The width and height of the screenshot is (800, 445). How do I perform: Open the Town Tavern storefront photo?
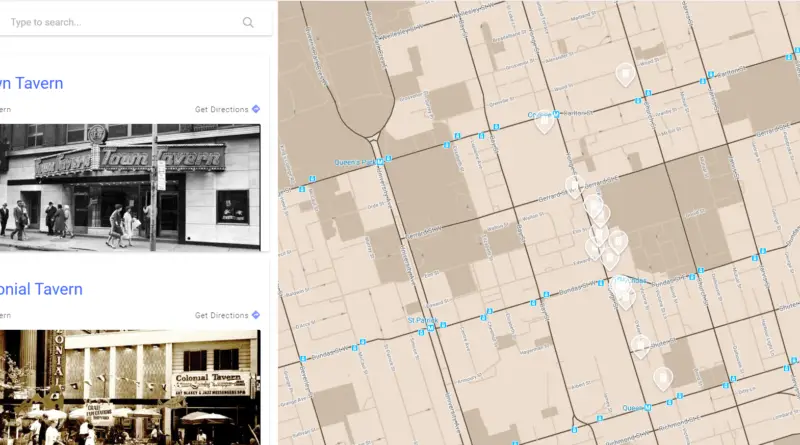[130, 187]
